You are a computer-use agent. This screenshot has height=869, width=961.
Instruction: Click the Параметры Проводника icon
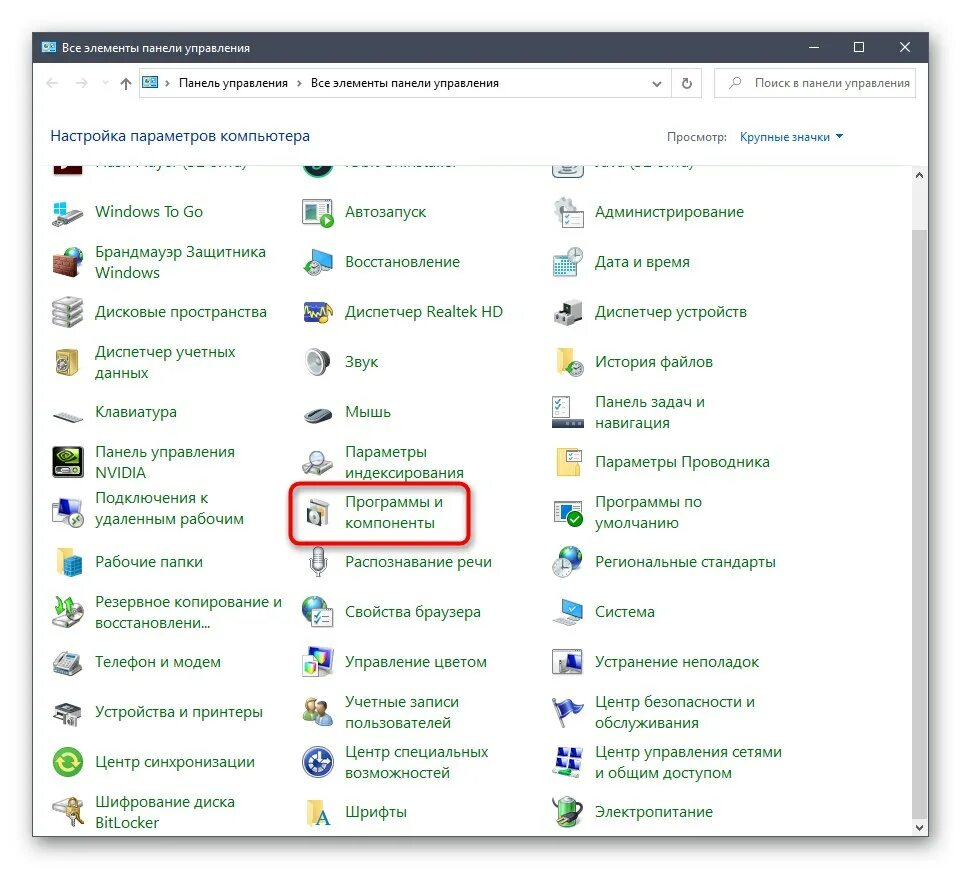click(568, 462)
